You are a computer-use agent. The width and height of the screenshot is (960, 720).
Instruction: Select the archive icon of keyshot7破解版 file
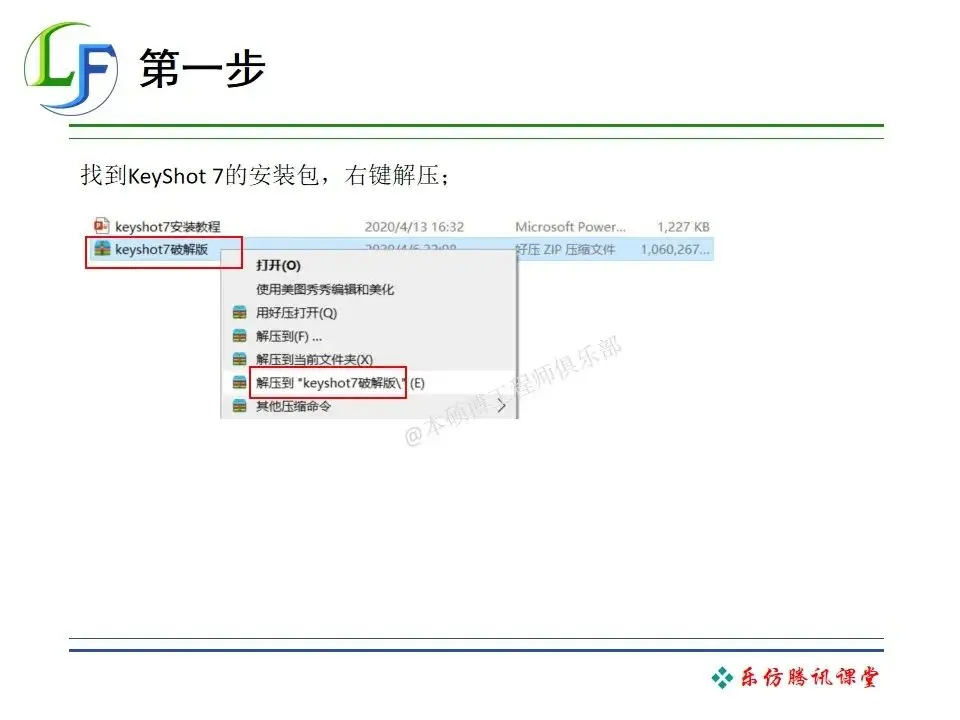(x=102, y=249)
